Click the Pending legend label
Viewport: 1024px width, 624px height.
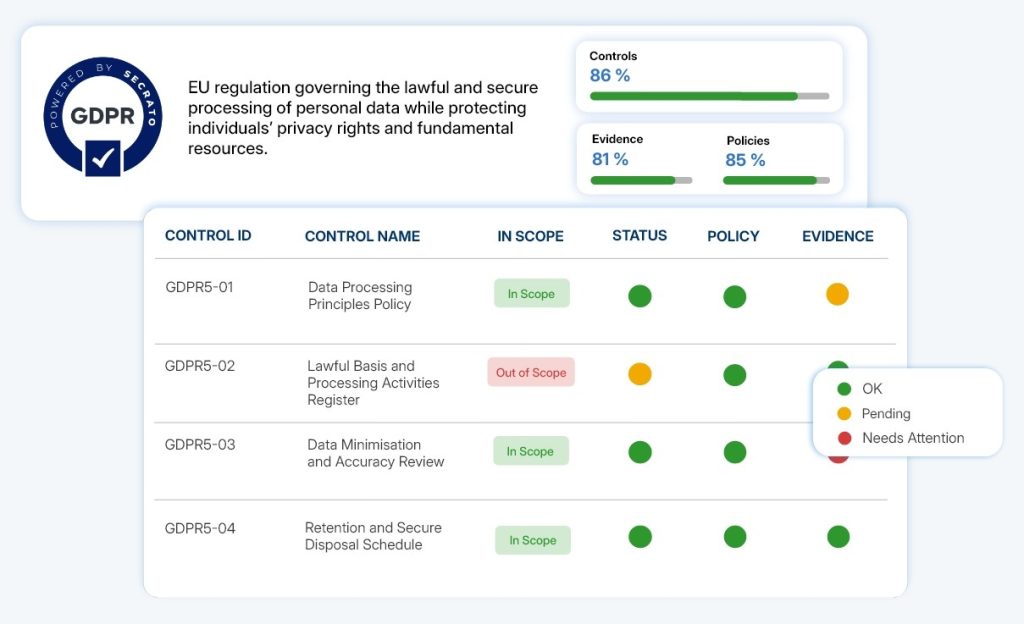pyautogui.click(x=886, y=414)
